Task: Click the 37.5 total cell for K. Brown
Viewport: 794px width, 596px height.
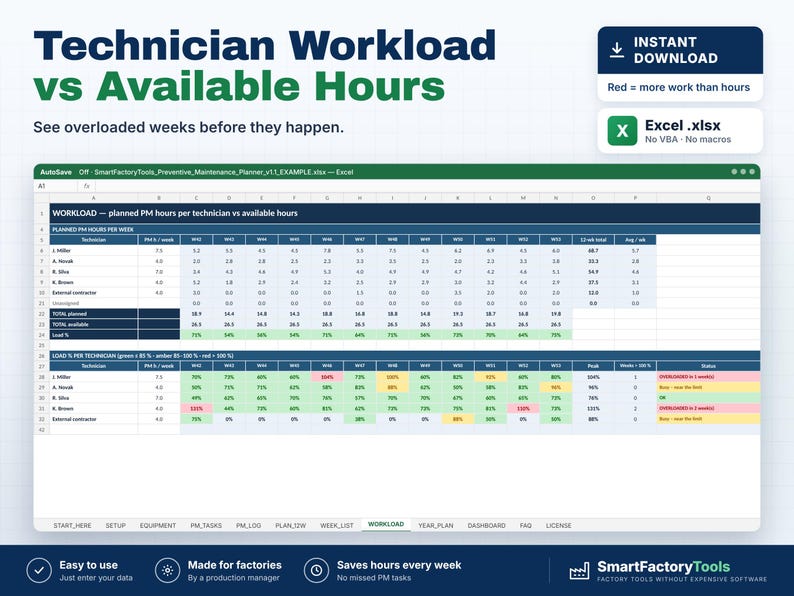Action: [x=593, y=283]
